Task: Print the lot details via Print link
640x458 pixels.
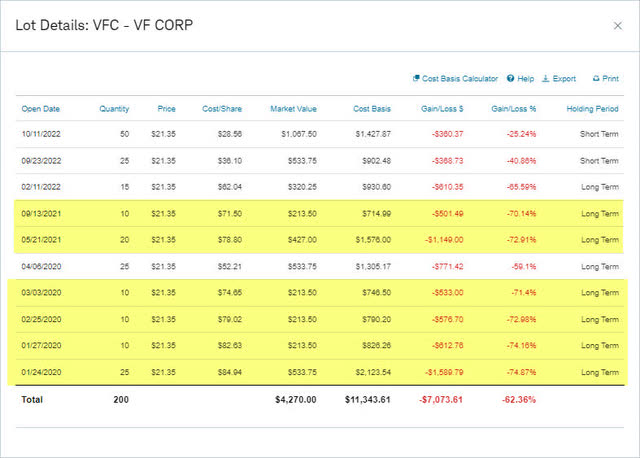Action: click(x=611, y=78)
